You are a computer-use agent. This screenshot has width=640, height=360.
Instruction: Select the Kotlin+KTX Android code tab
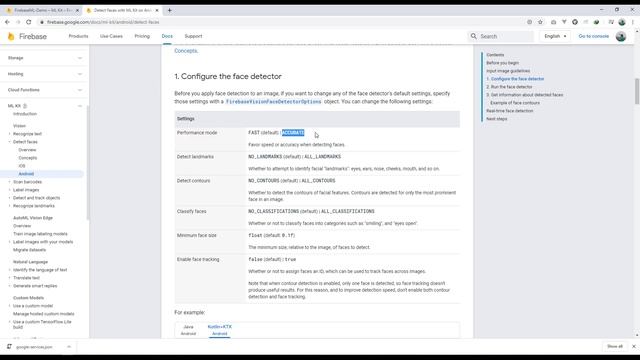(x=220, y=330)
